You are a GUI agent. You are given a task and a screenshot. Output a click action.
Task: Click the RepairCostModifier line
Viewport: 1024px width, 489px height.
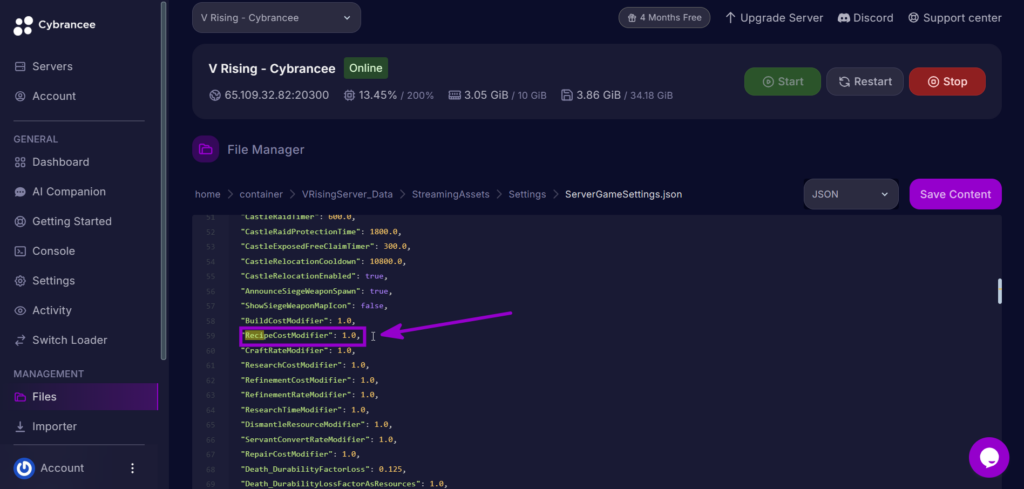pos(300,454)
